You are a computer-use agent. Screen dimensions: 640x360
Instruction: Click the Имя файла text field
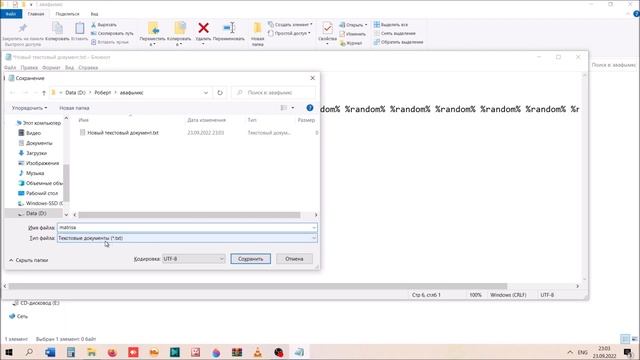click(x=187, y=227)
